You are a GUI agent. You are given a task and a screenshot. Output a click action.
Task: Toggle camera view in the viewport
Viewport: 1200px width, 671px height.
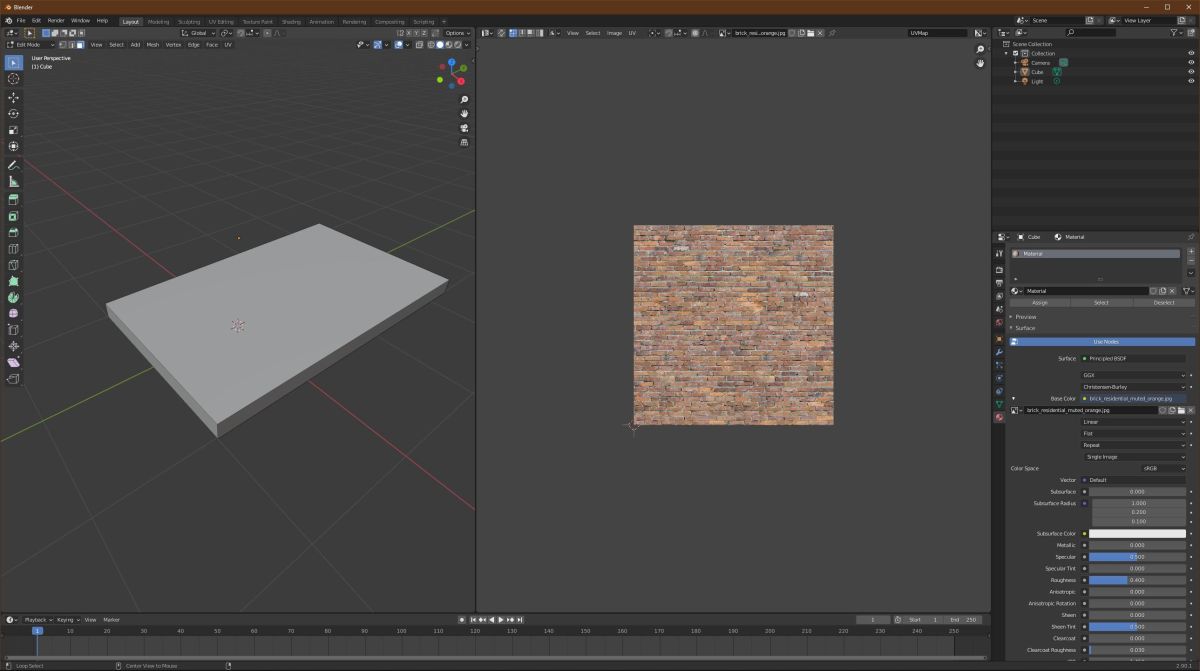coord(464,128)
